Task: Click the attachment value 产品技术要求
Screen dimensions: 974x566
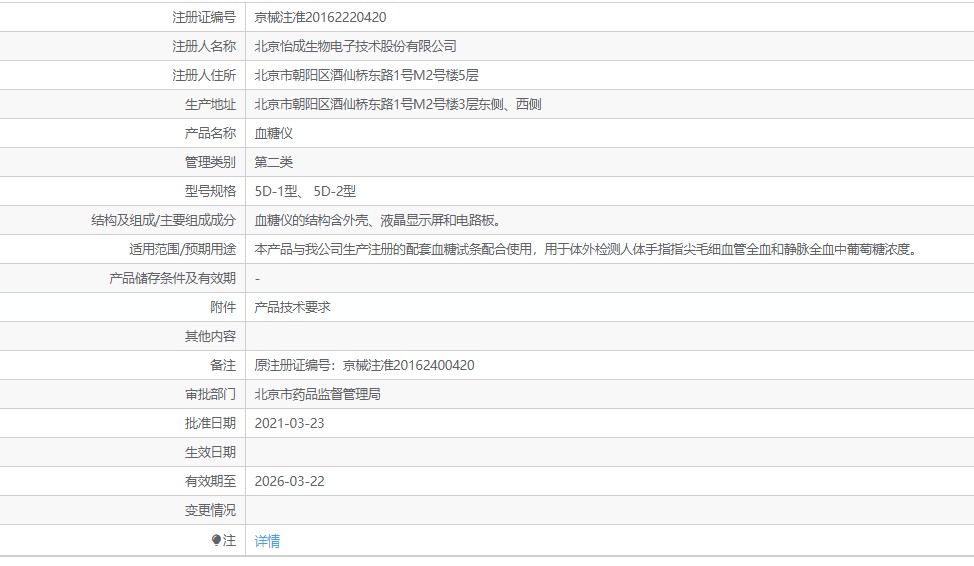Action: pos(293,308)
